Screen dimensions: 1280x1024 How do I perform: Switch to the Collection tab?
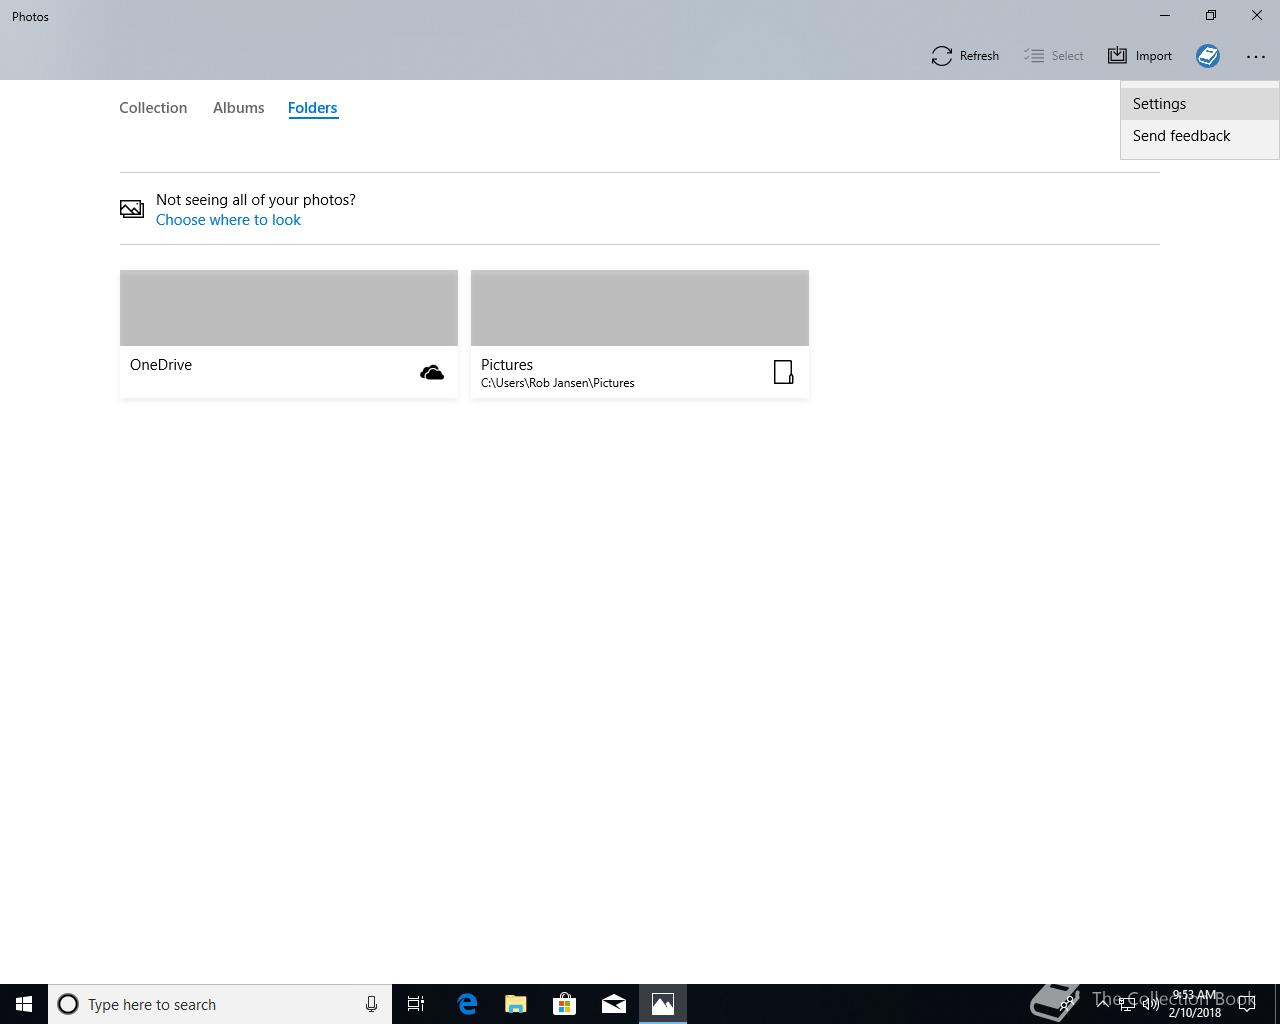click(153, 108)
